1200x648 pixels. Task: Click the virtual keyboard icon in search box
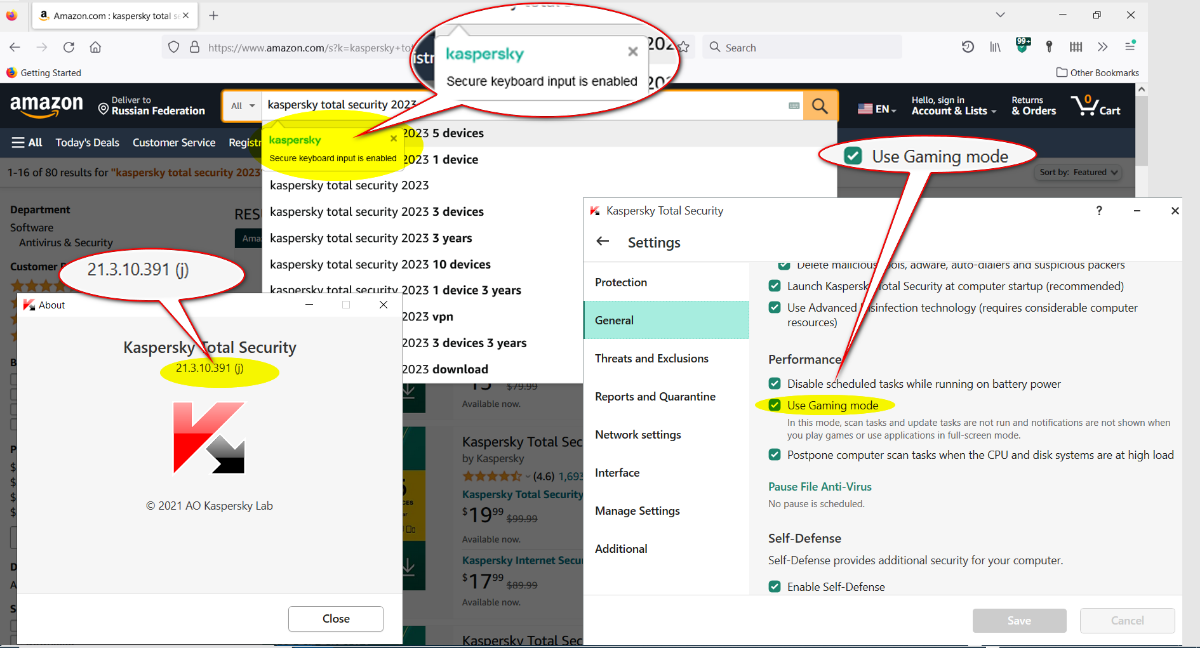[794, 106]
